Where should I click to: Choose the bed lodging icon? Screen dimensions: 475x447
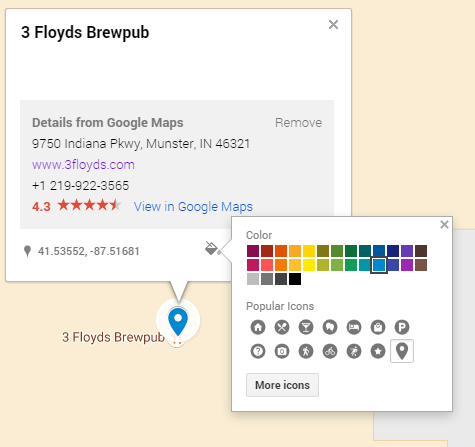[354, 327]
